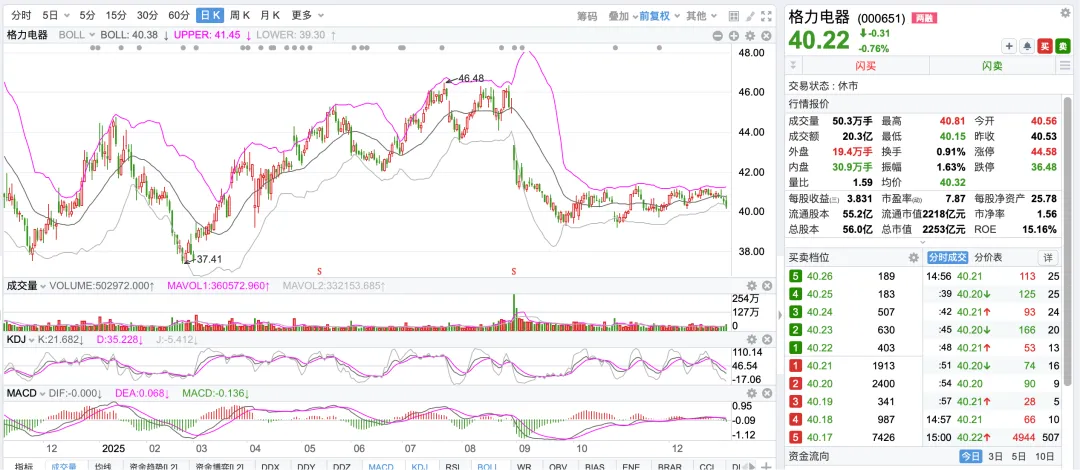Image resolution: width=1080 pixels, height=470 pixels.
Task: Switch chart to 日K period
Action: coord(209,15)
